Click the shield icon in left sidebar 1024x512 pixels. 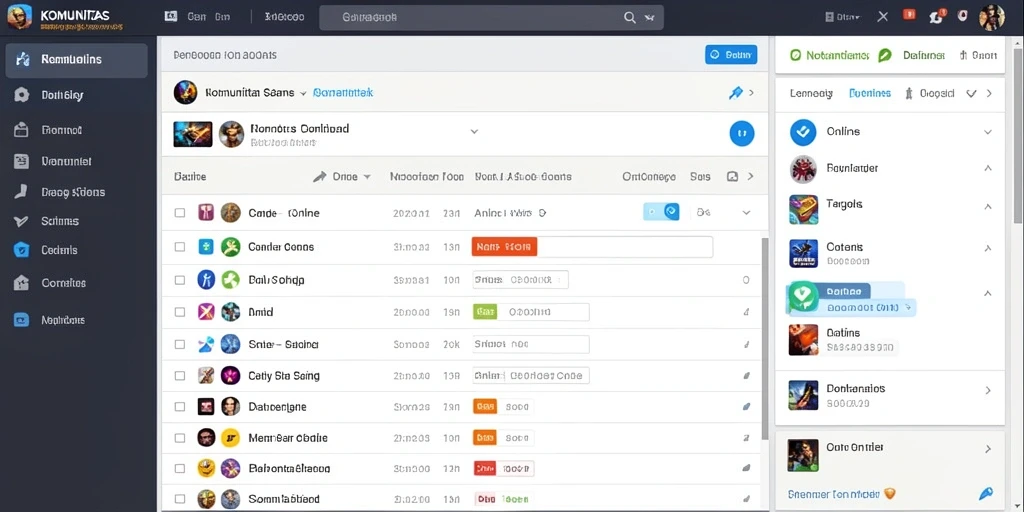22,249
